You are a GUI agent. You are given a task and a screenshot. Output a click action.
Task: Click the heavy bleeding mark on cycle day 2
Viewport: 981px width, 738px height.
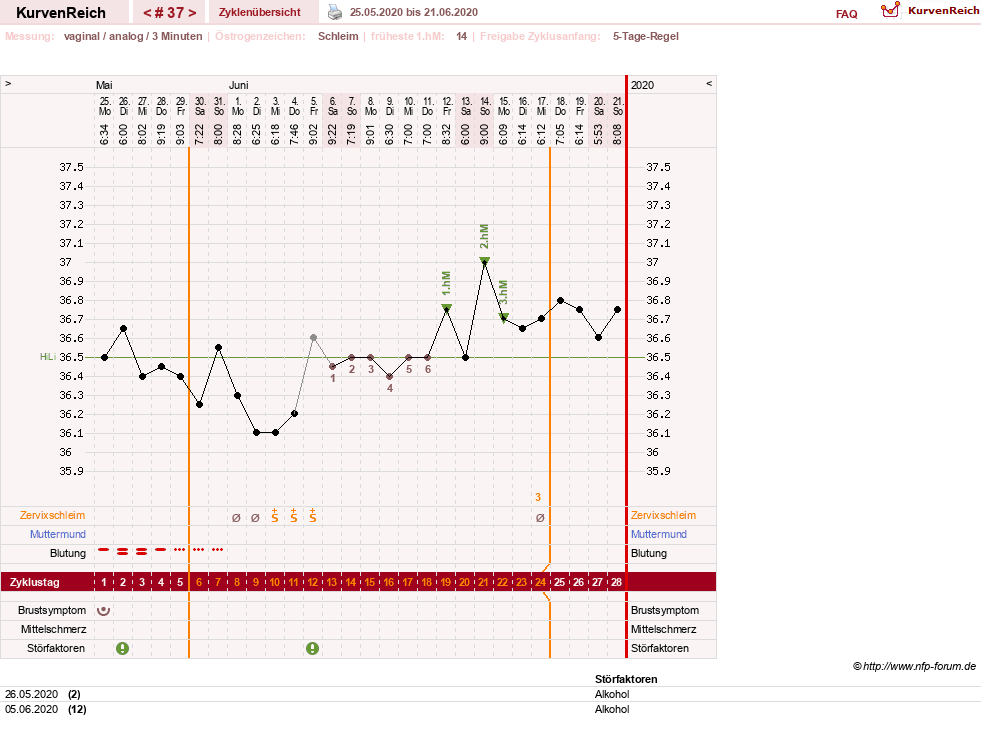[123, 551]
